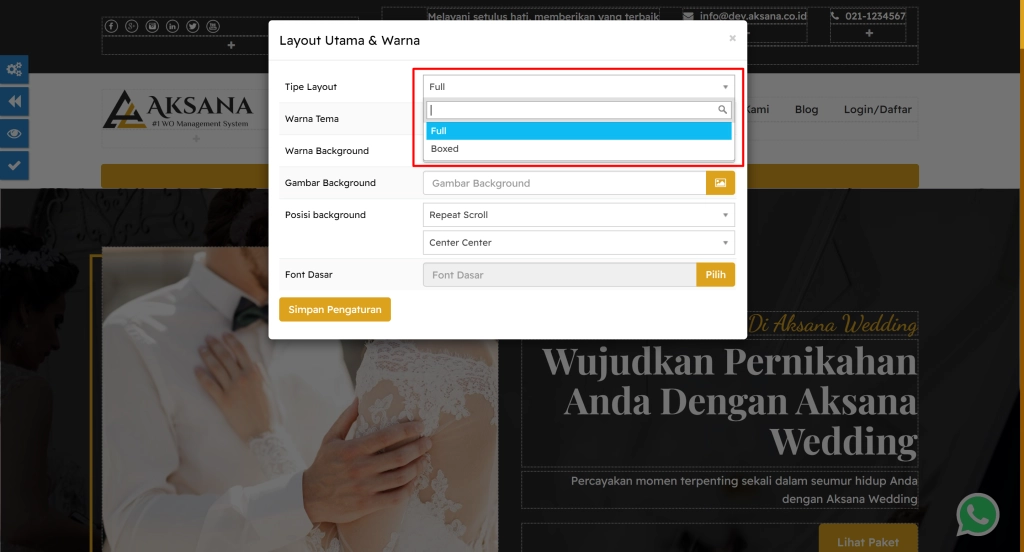Screen dimensions: 1024x552
Task: Click the search icon in dropdown filter
Action: [722, 110]
